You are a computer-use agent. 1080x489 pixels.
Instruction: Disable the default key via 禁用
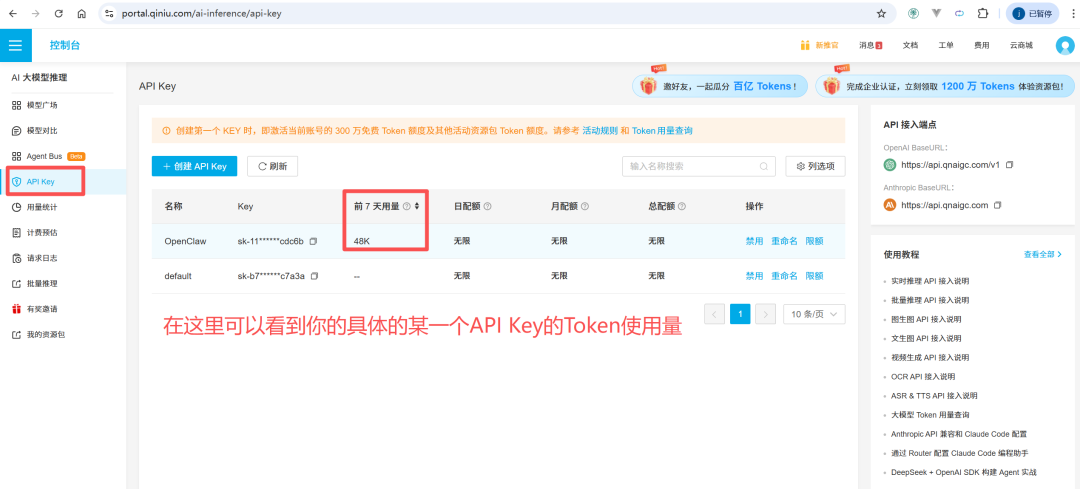click(754, 276)
